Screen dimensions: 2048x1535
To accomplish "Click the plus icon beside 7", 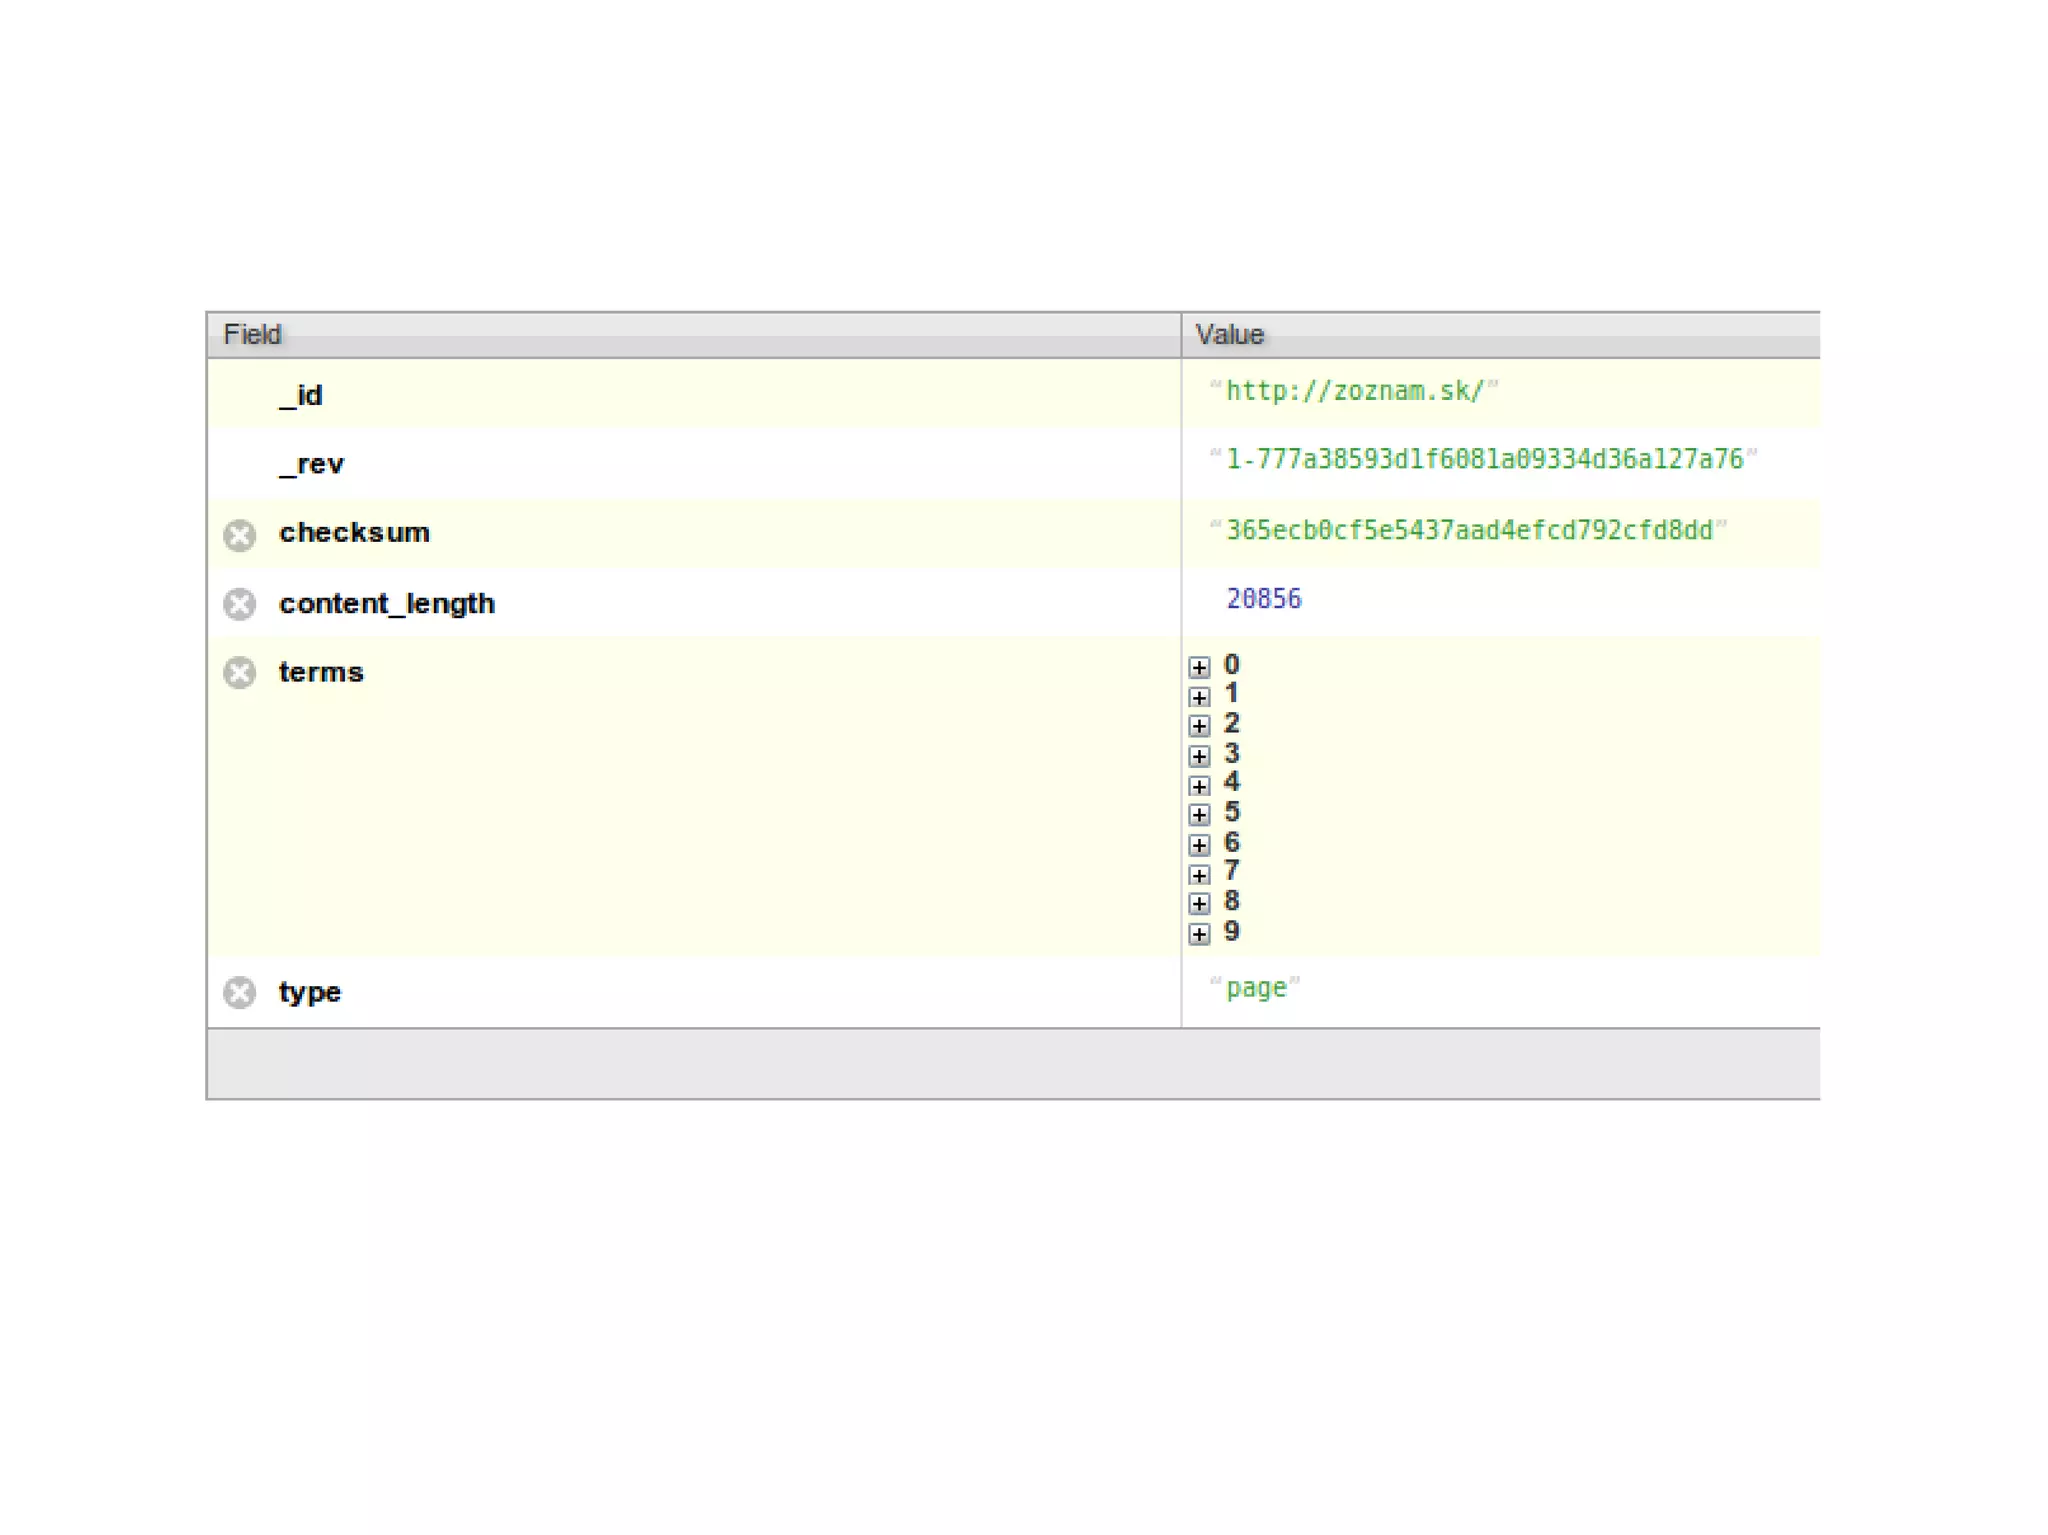I will click(x=1199, y=875).
